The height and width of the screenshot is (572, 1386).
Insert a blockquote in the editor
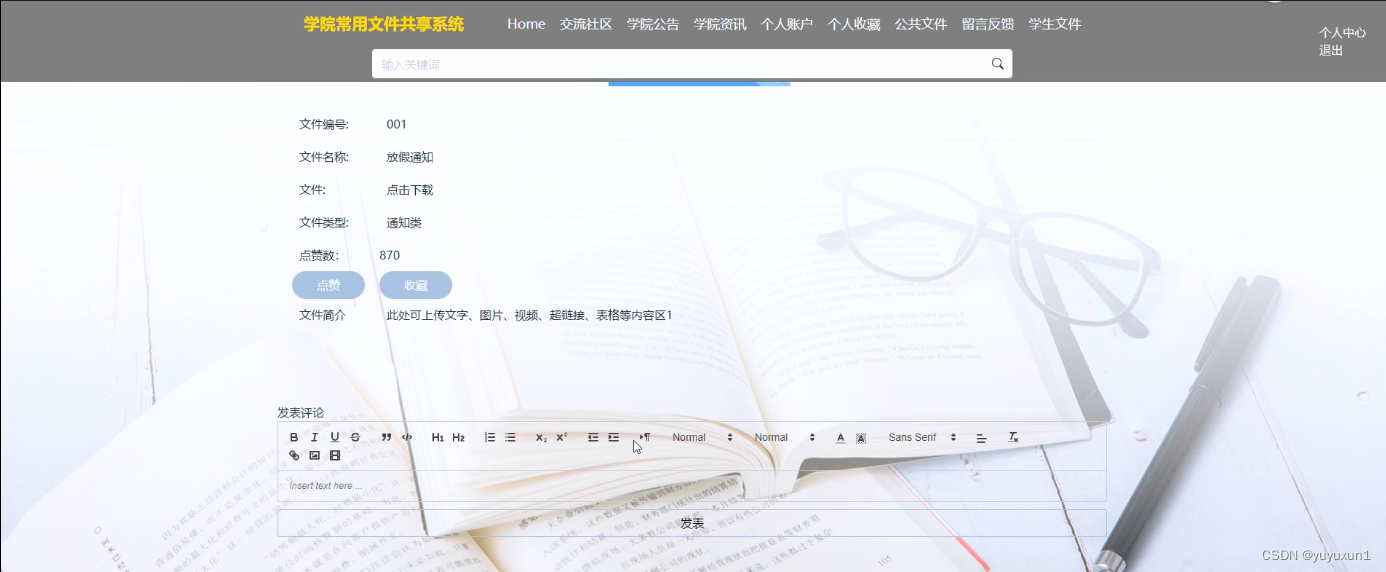click(x=386, y=438)
